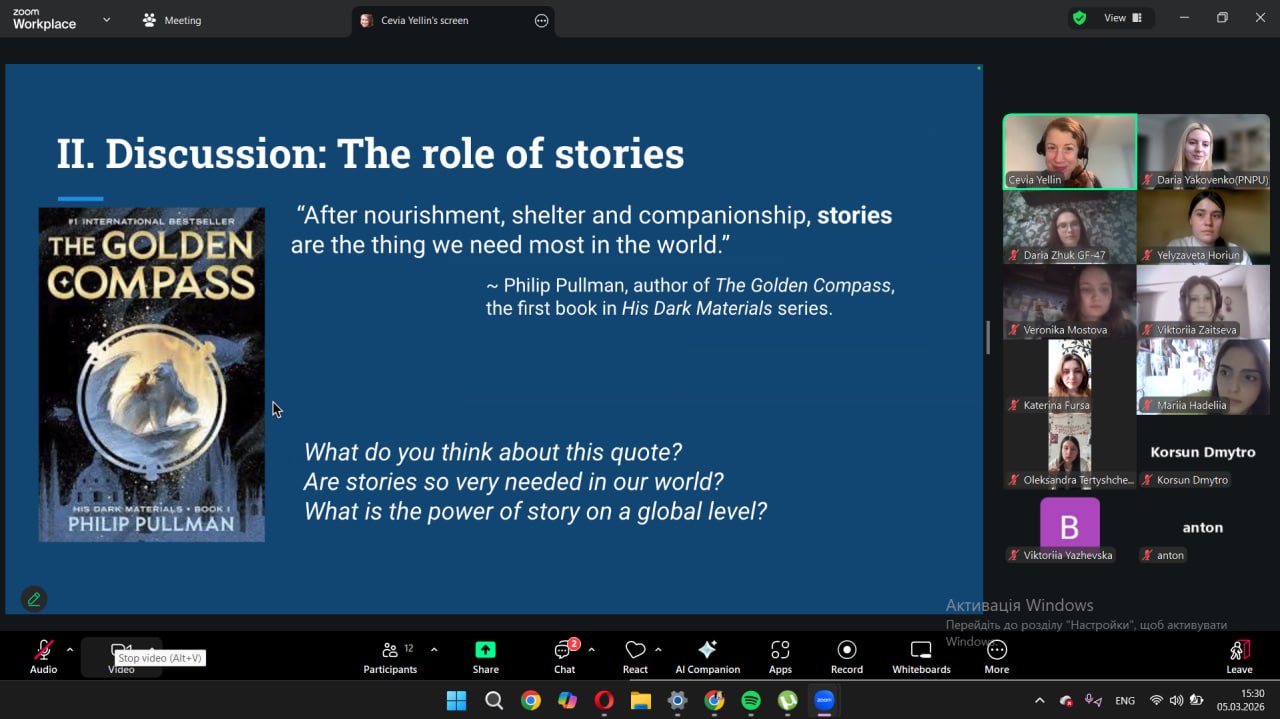Screen dimensions: 1280x719
Task: Open the Apps panel
Action: tap(780, 656)
